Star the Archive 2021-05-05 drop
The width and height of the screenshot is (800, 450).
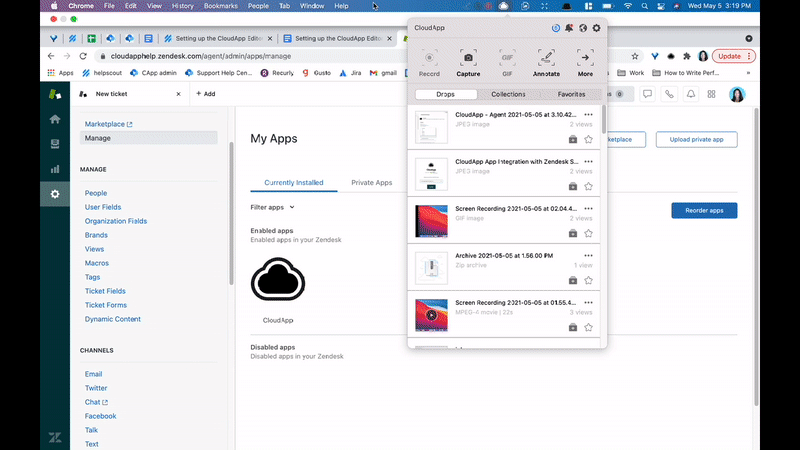[588, 280]
